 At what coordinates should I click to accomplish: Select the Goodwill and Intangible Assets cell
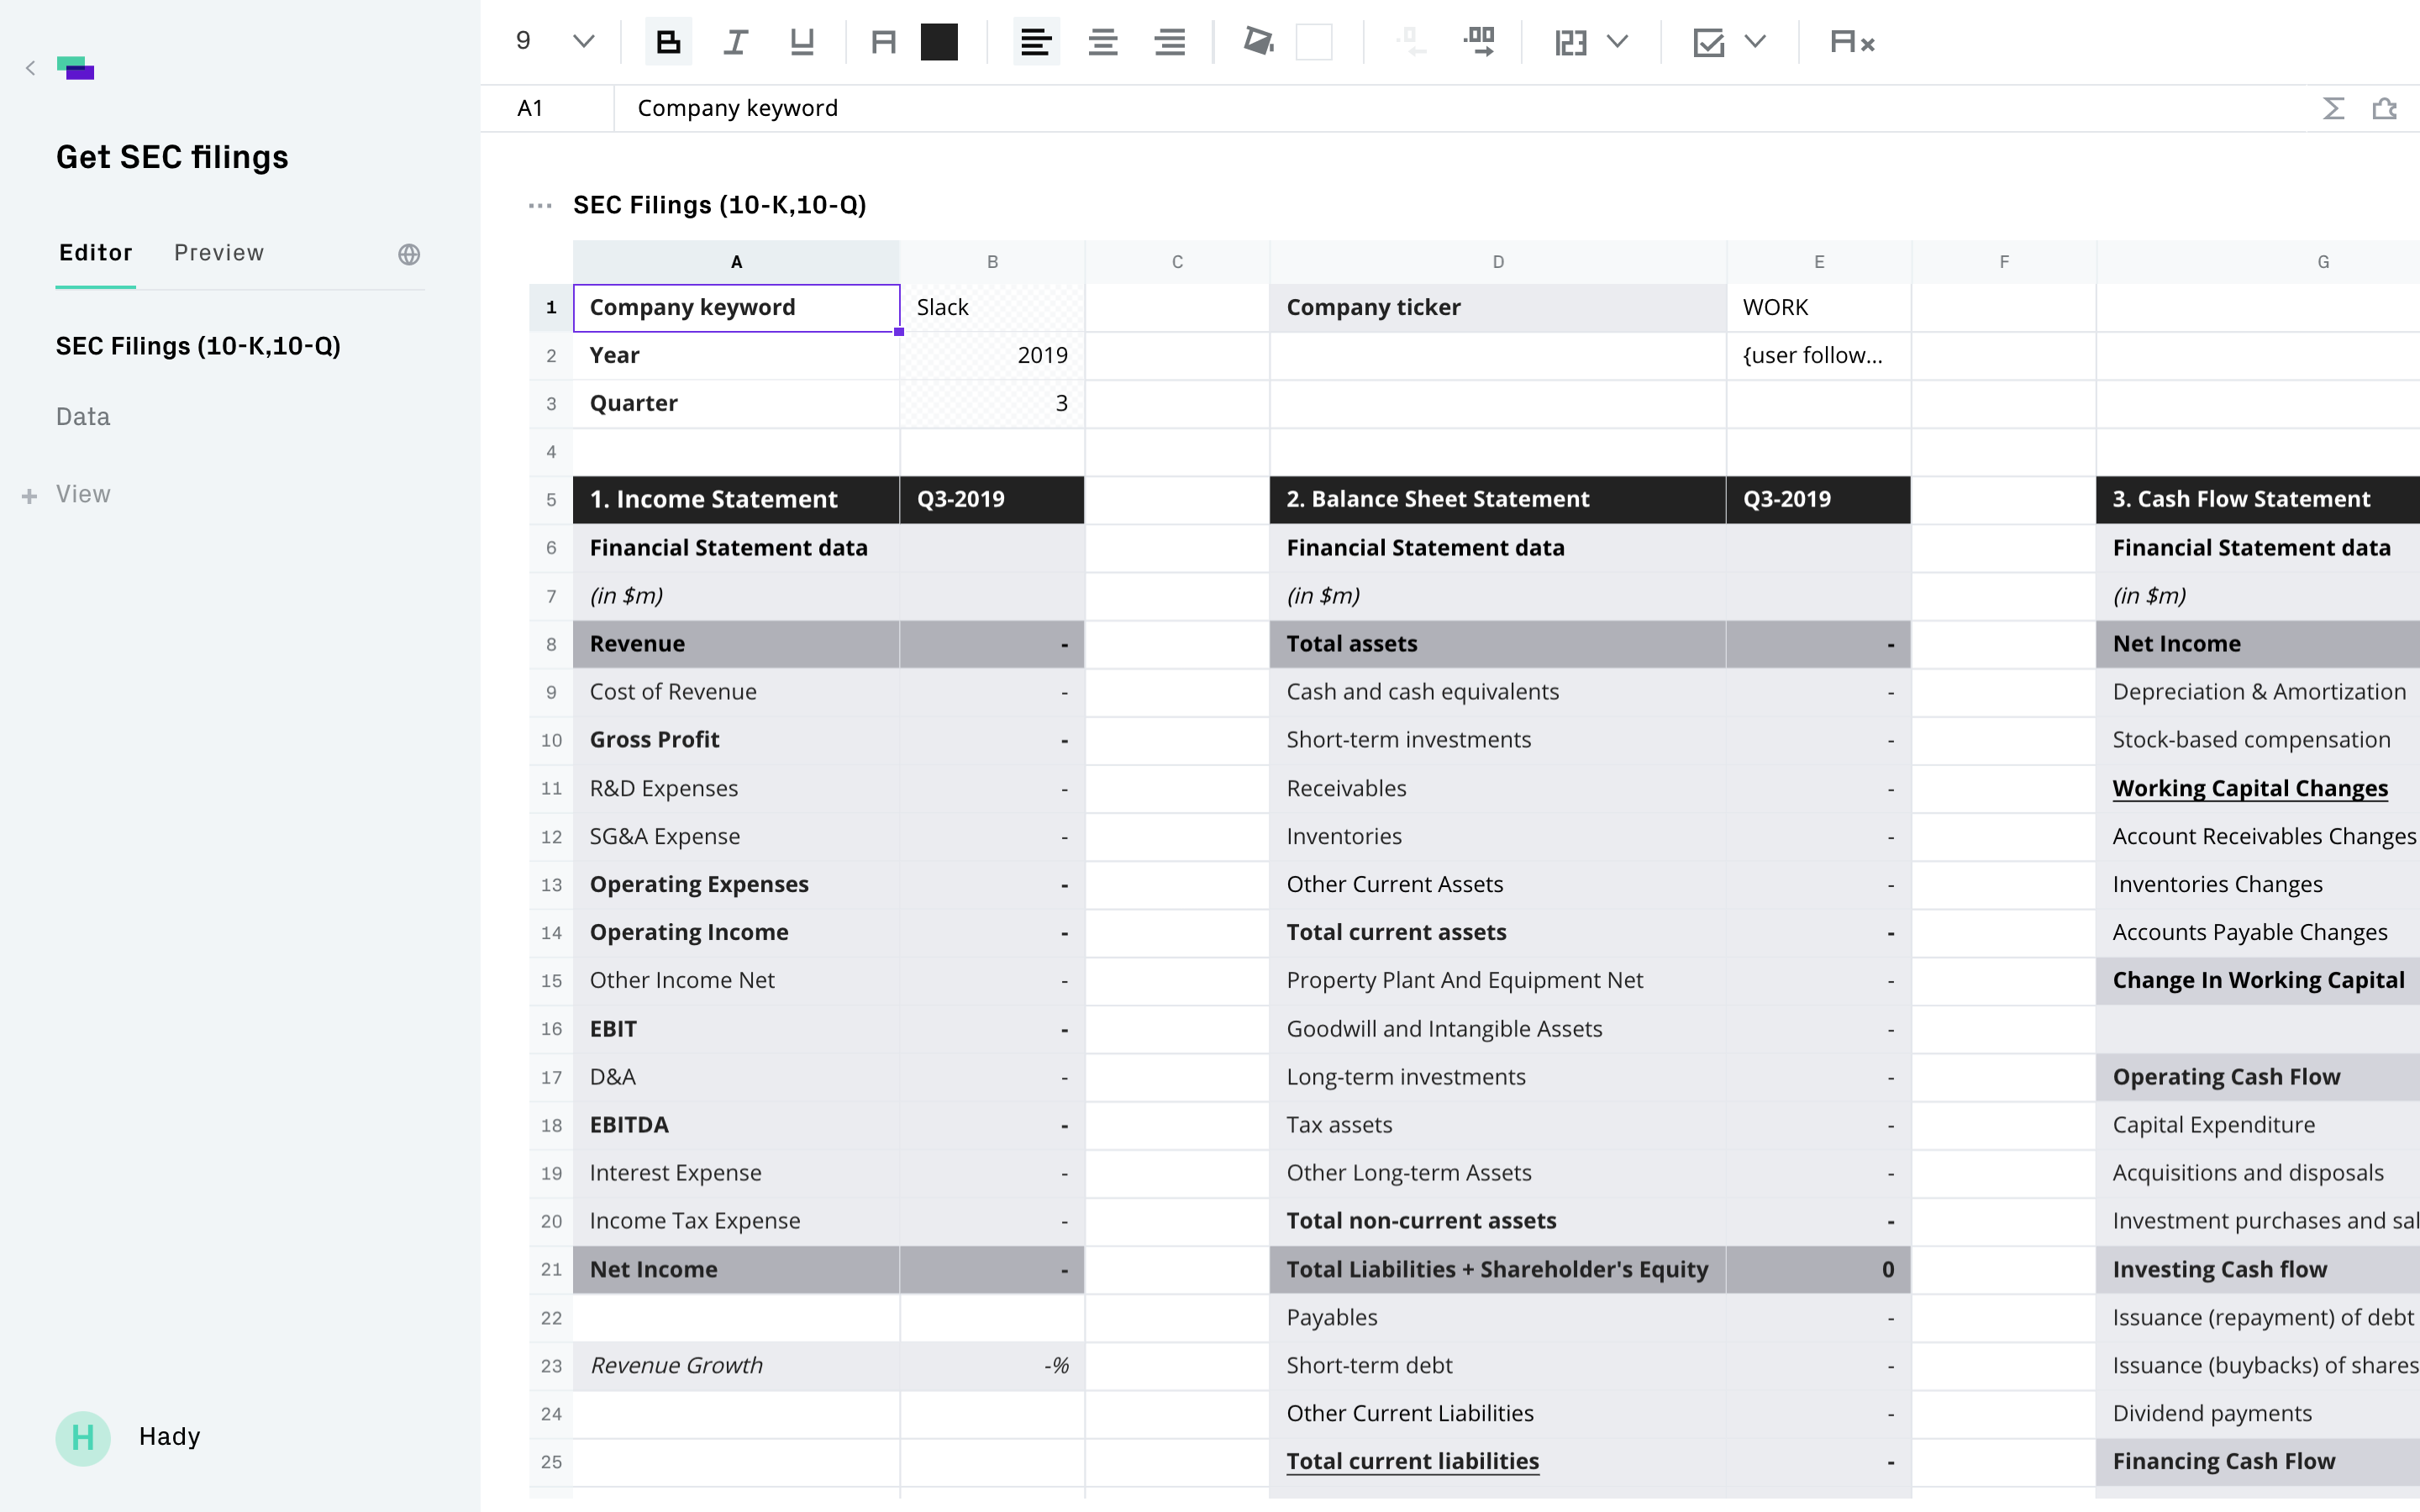click(1498, 1029)
